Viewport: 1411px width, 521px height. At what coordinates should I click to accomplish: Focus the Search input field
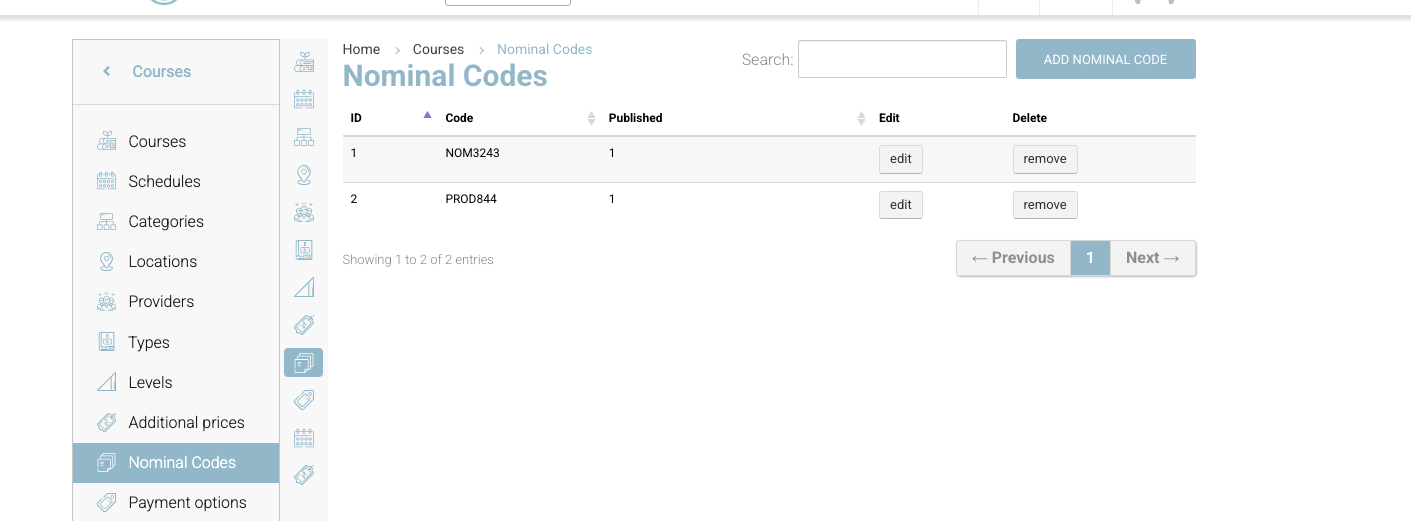tap(901, 59)
